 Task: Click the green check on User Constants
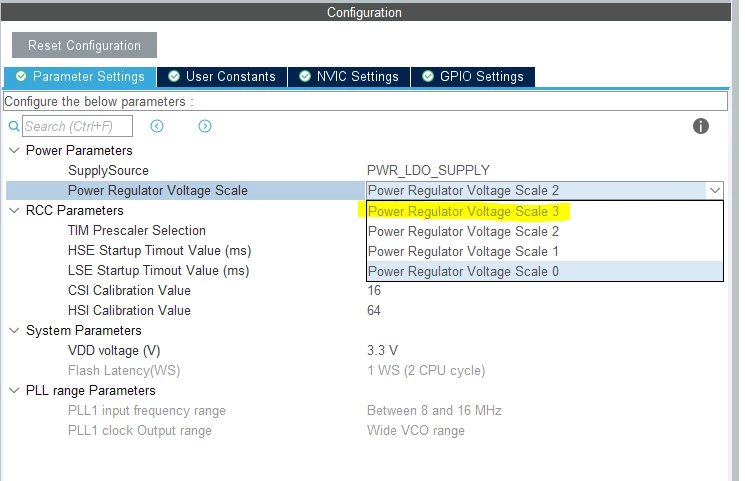pyautogui.click(x=174, y=76)
